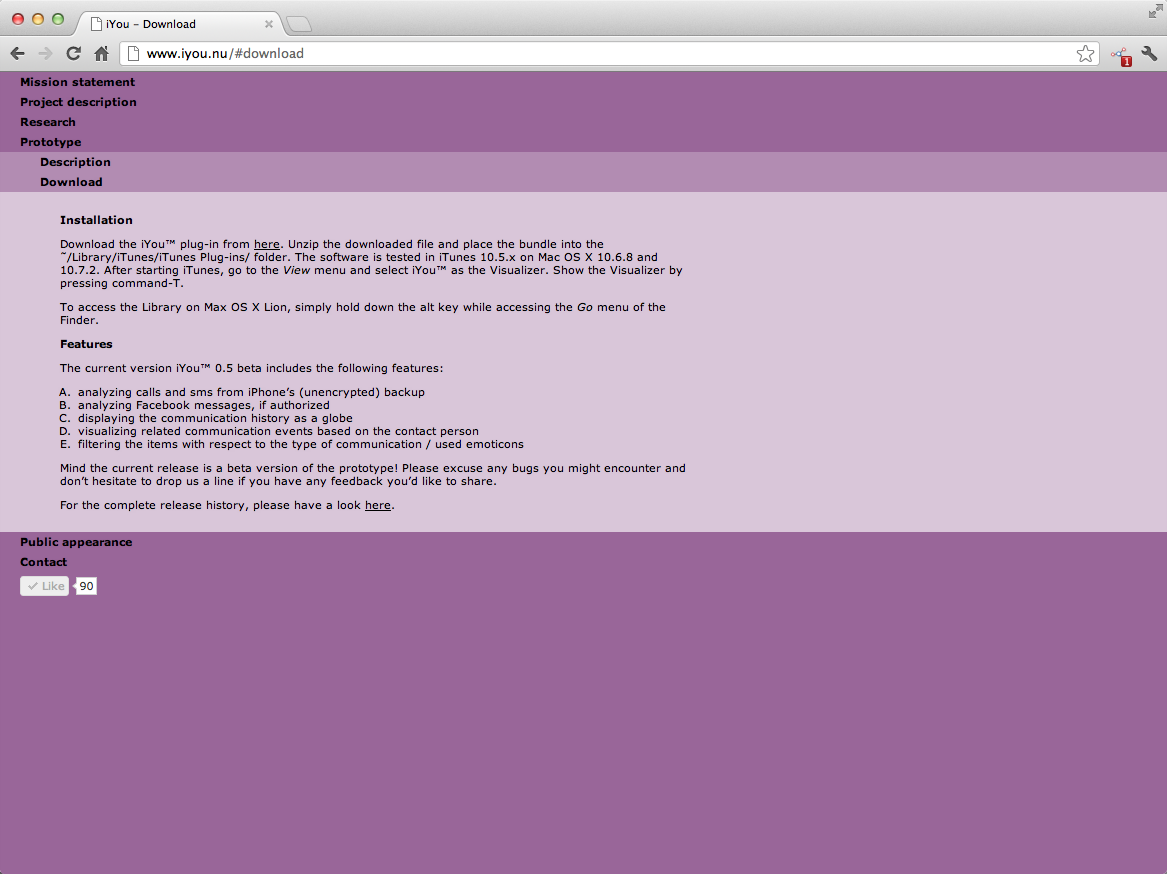Viewport: 1167px width, 874px height.
Task: Bookmark page with the star icon
Action: [x=1085, y=54]
